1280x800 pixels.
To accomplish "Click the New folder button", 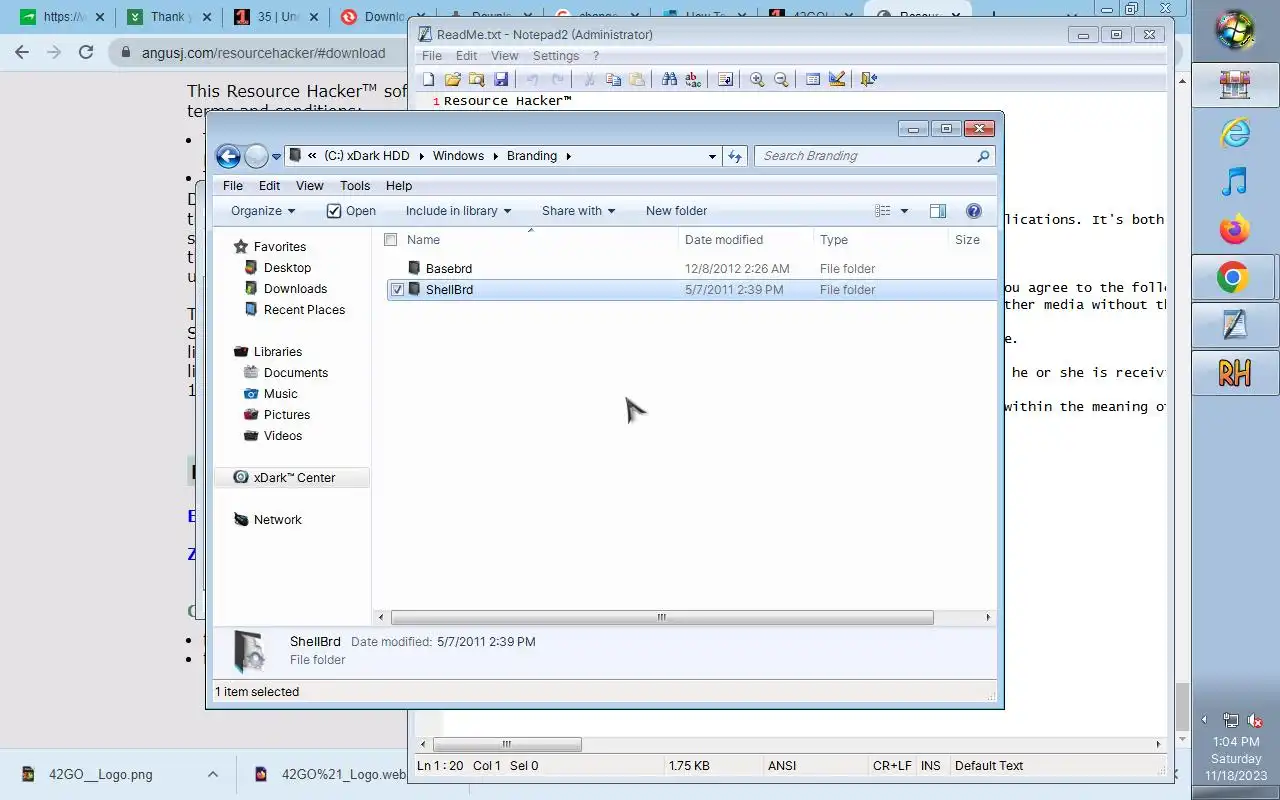I will 676,211.
